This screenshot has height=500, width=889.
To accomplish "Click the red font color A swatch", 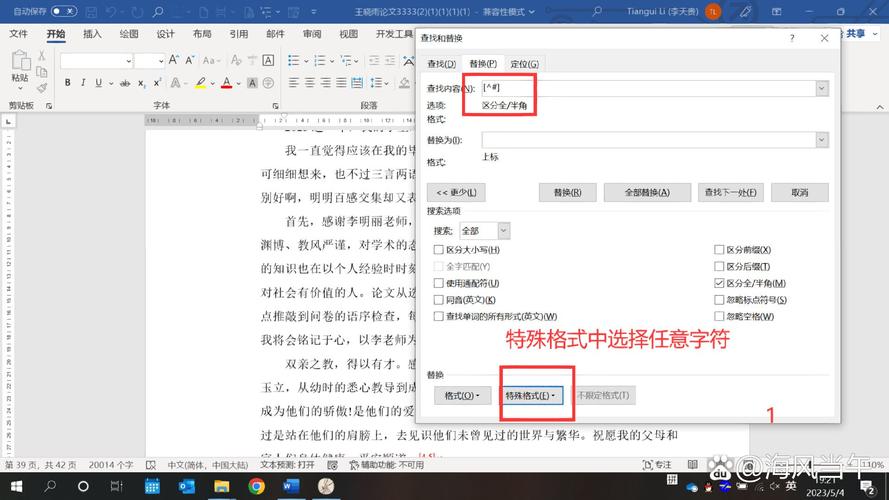I will point(227,83).
